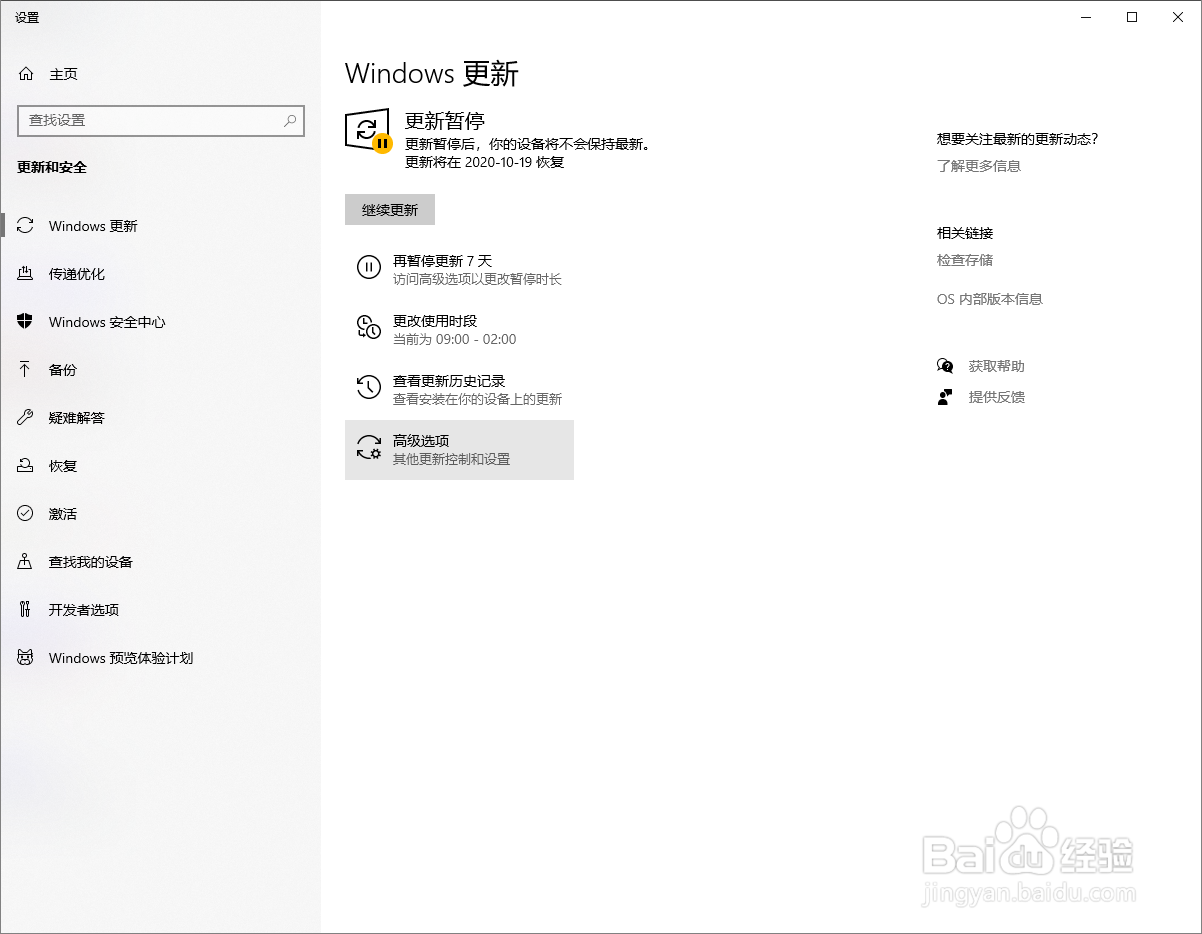Click text 其他更新控制和设置

point(451,459)
